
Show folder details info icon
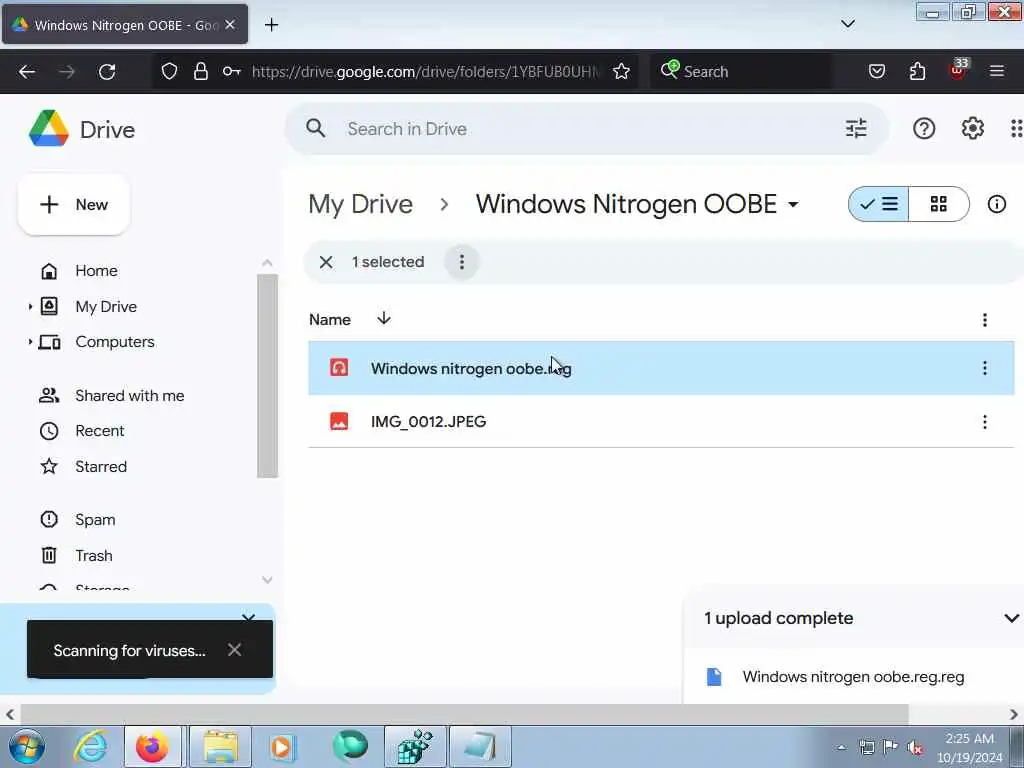[997, 204]
